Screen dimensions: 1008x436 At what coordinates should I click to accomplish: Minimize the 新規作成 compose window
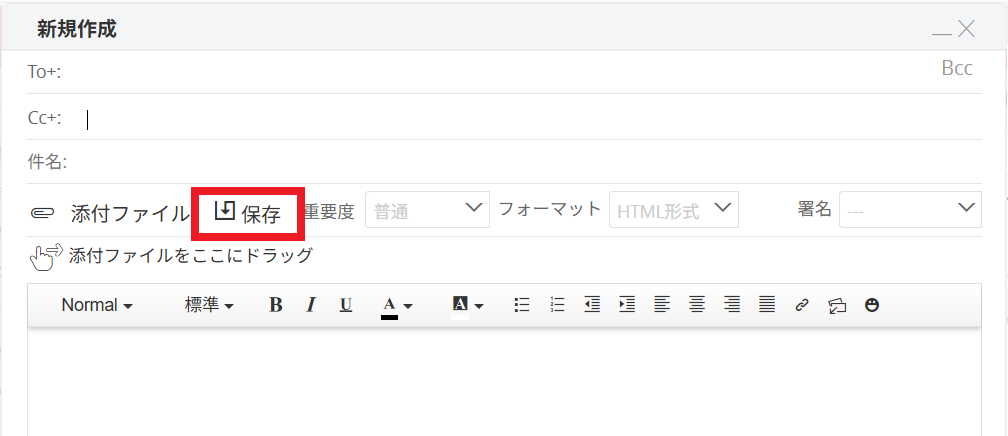[x=941, y=32]
